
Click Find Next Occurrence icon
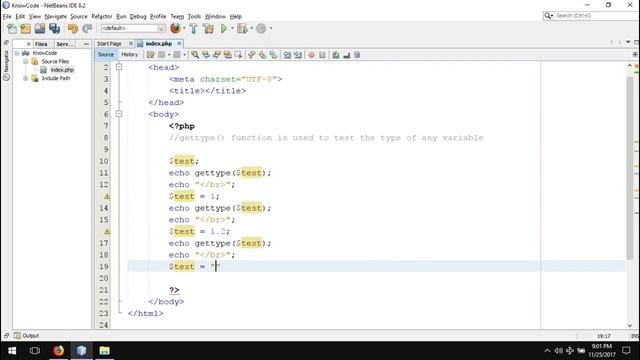[217, 55]
